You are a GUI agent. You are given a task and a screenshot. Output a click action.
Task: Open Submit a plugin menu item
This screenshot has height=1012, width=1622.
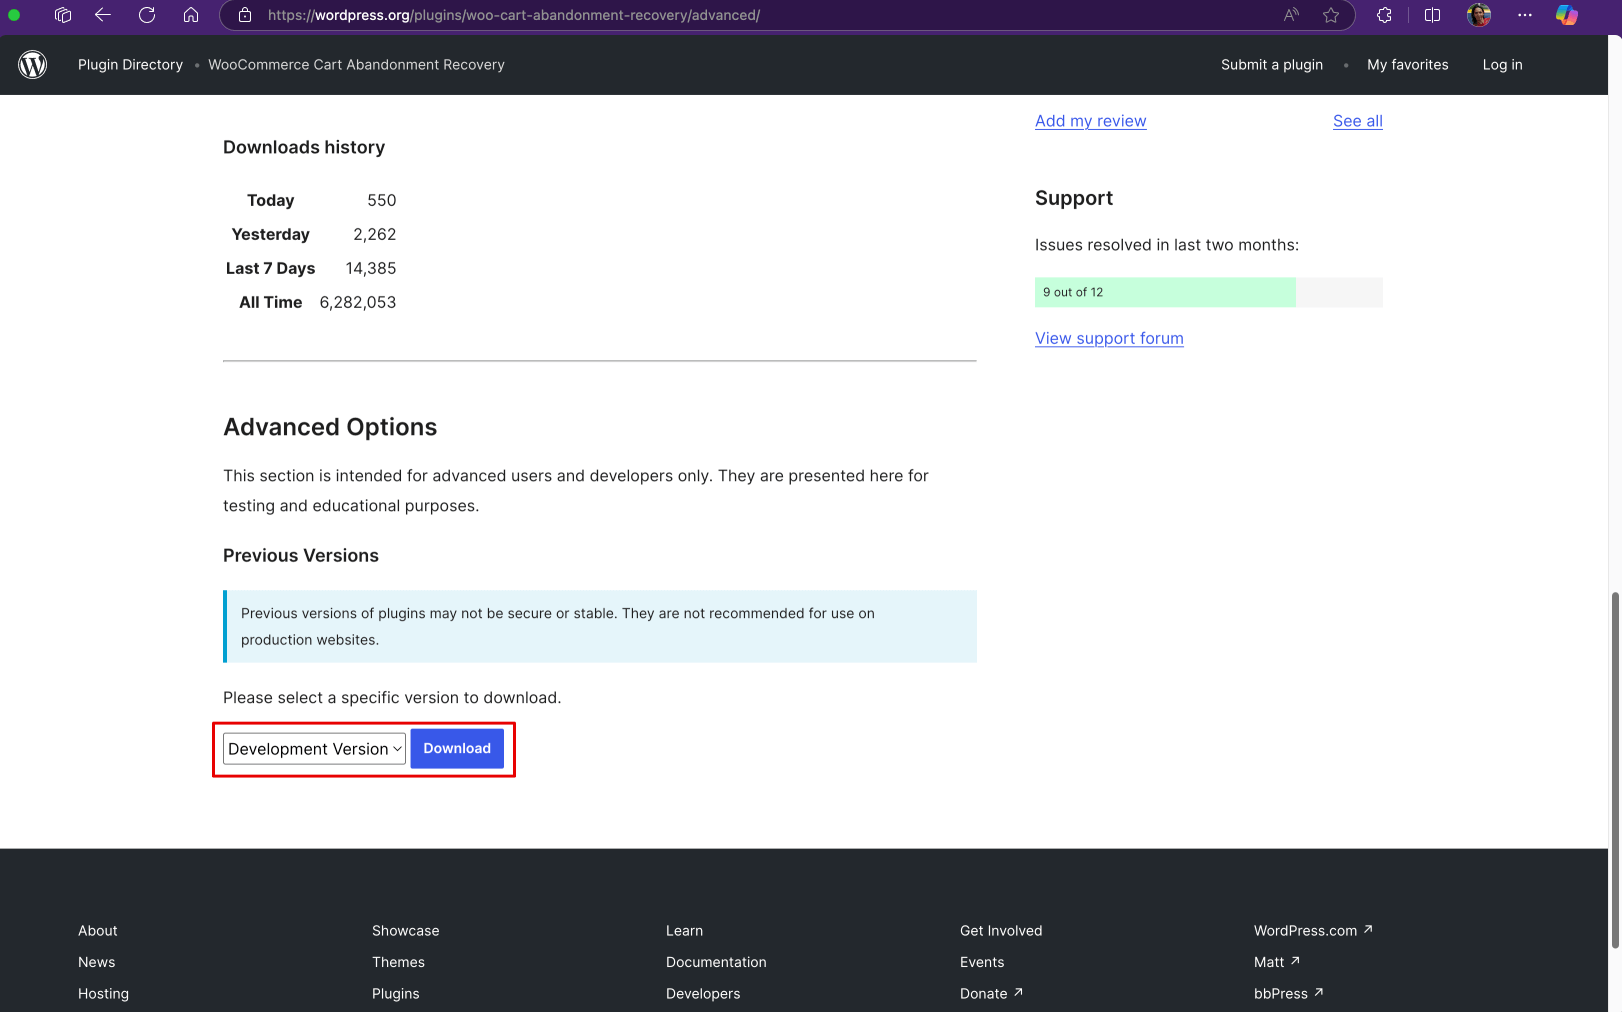pyautogui.click(x=1272, y=65)
